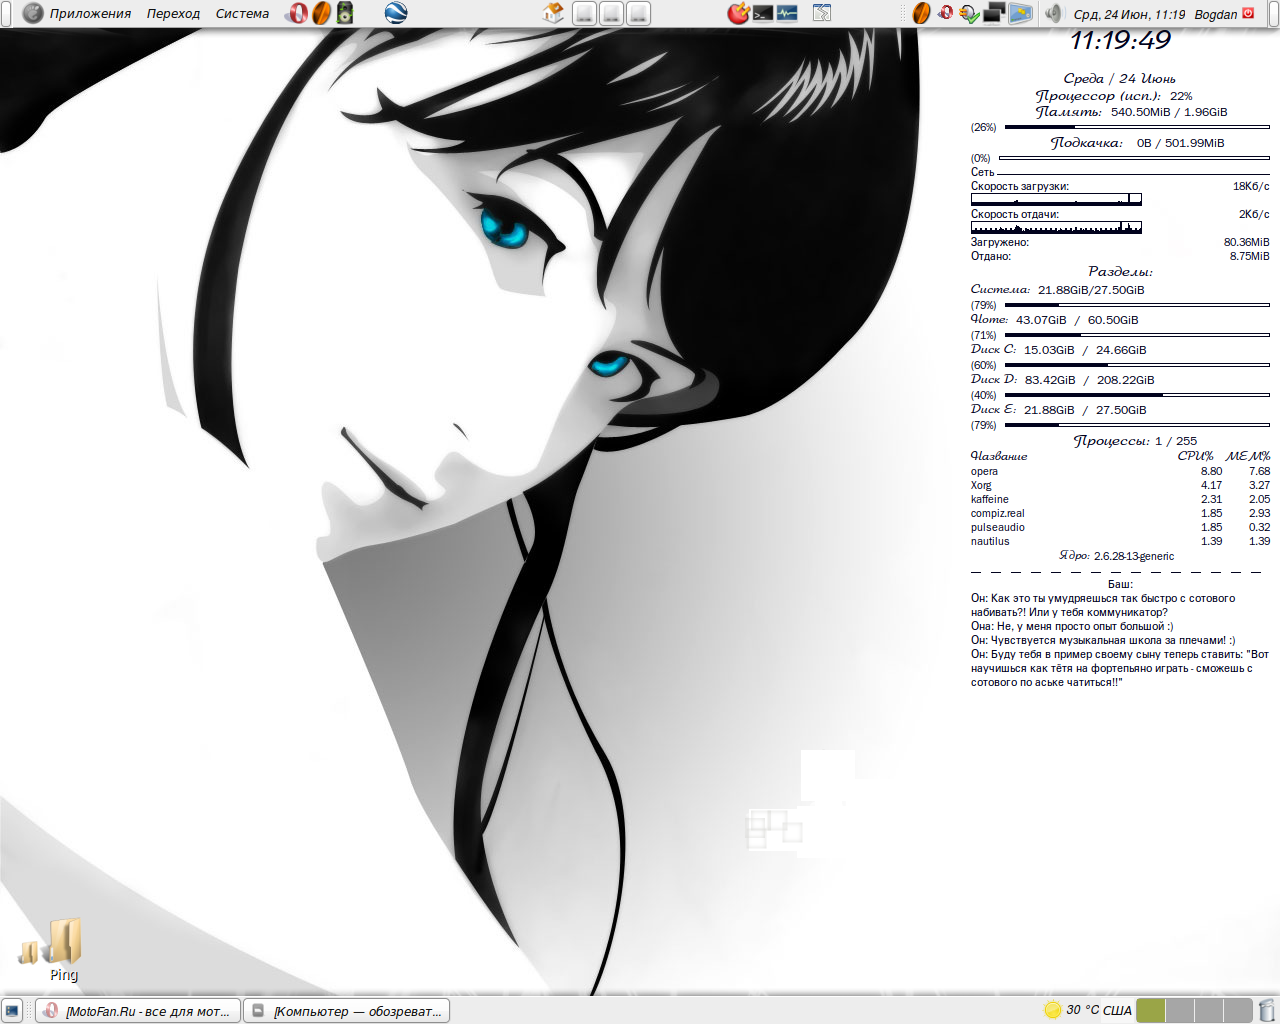Switch to the second workspace
Image resolution: width=1280 pixels, height=1024 pixels.
point(1180,1010)
